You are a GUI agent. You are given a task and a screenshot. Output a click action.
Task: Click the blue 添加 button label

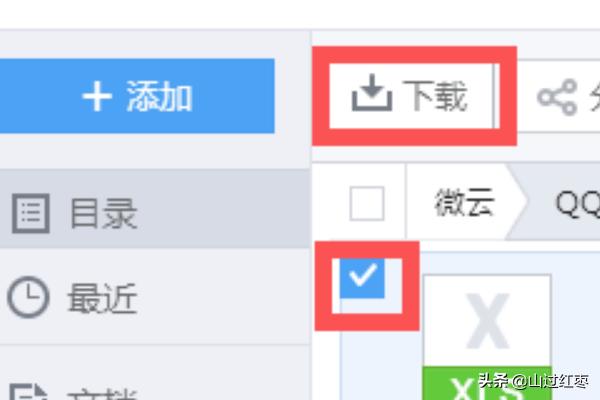pyautogui.click(x=159, y=96)
